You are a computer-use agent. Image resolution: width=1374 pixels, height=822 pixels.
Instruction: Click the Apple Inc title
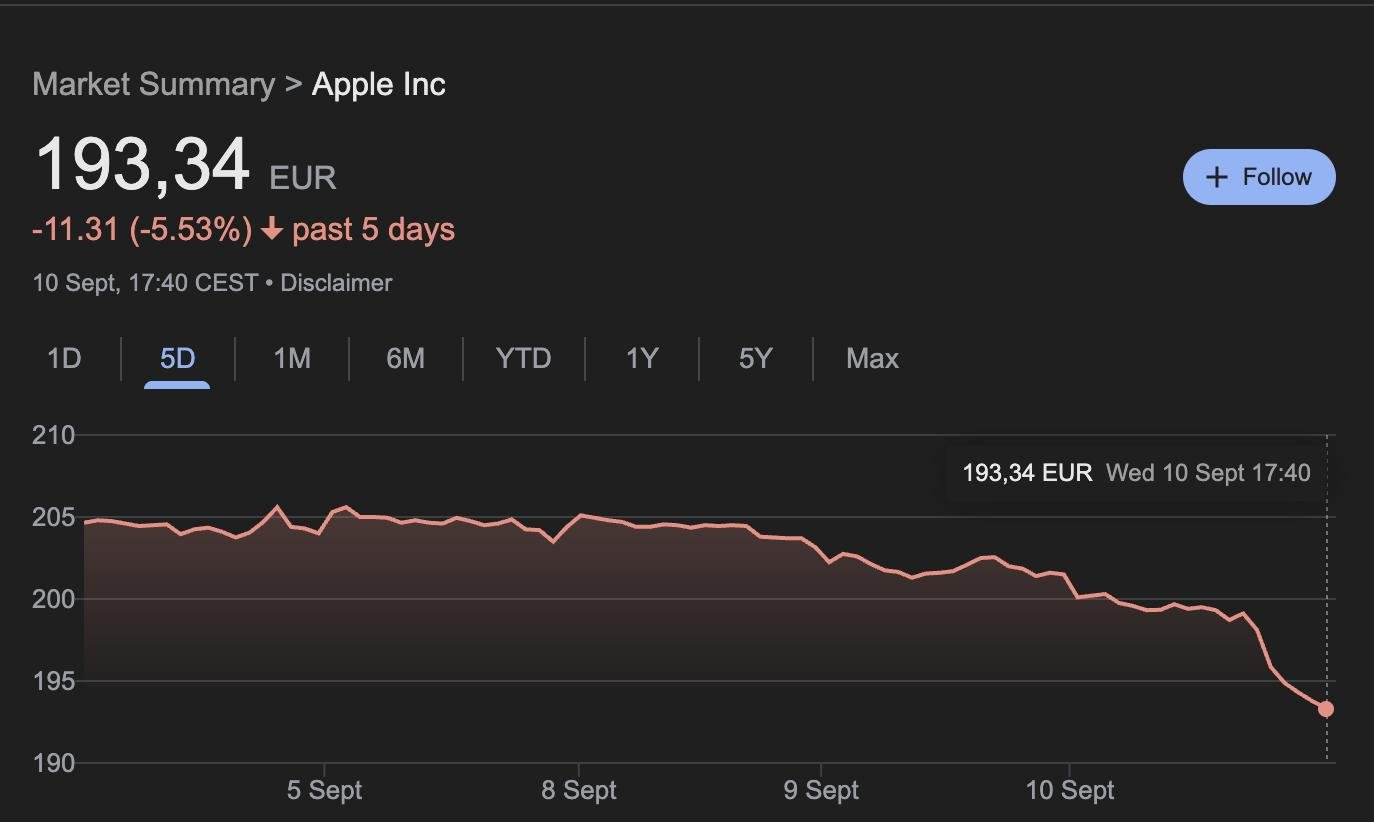(x=379, y=84)
